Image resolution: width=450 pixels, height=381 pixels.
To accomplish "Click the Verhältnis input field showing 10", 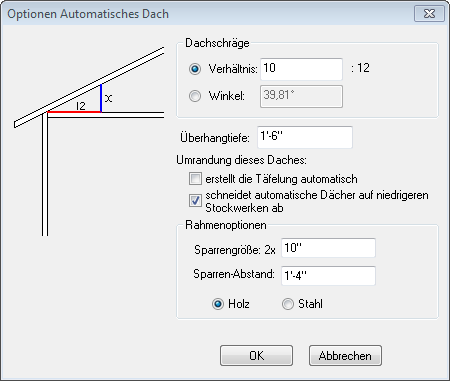I will [301, 69].
